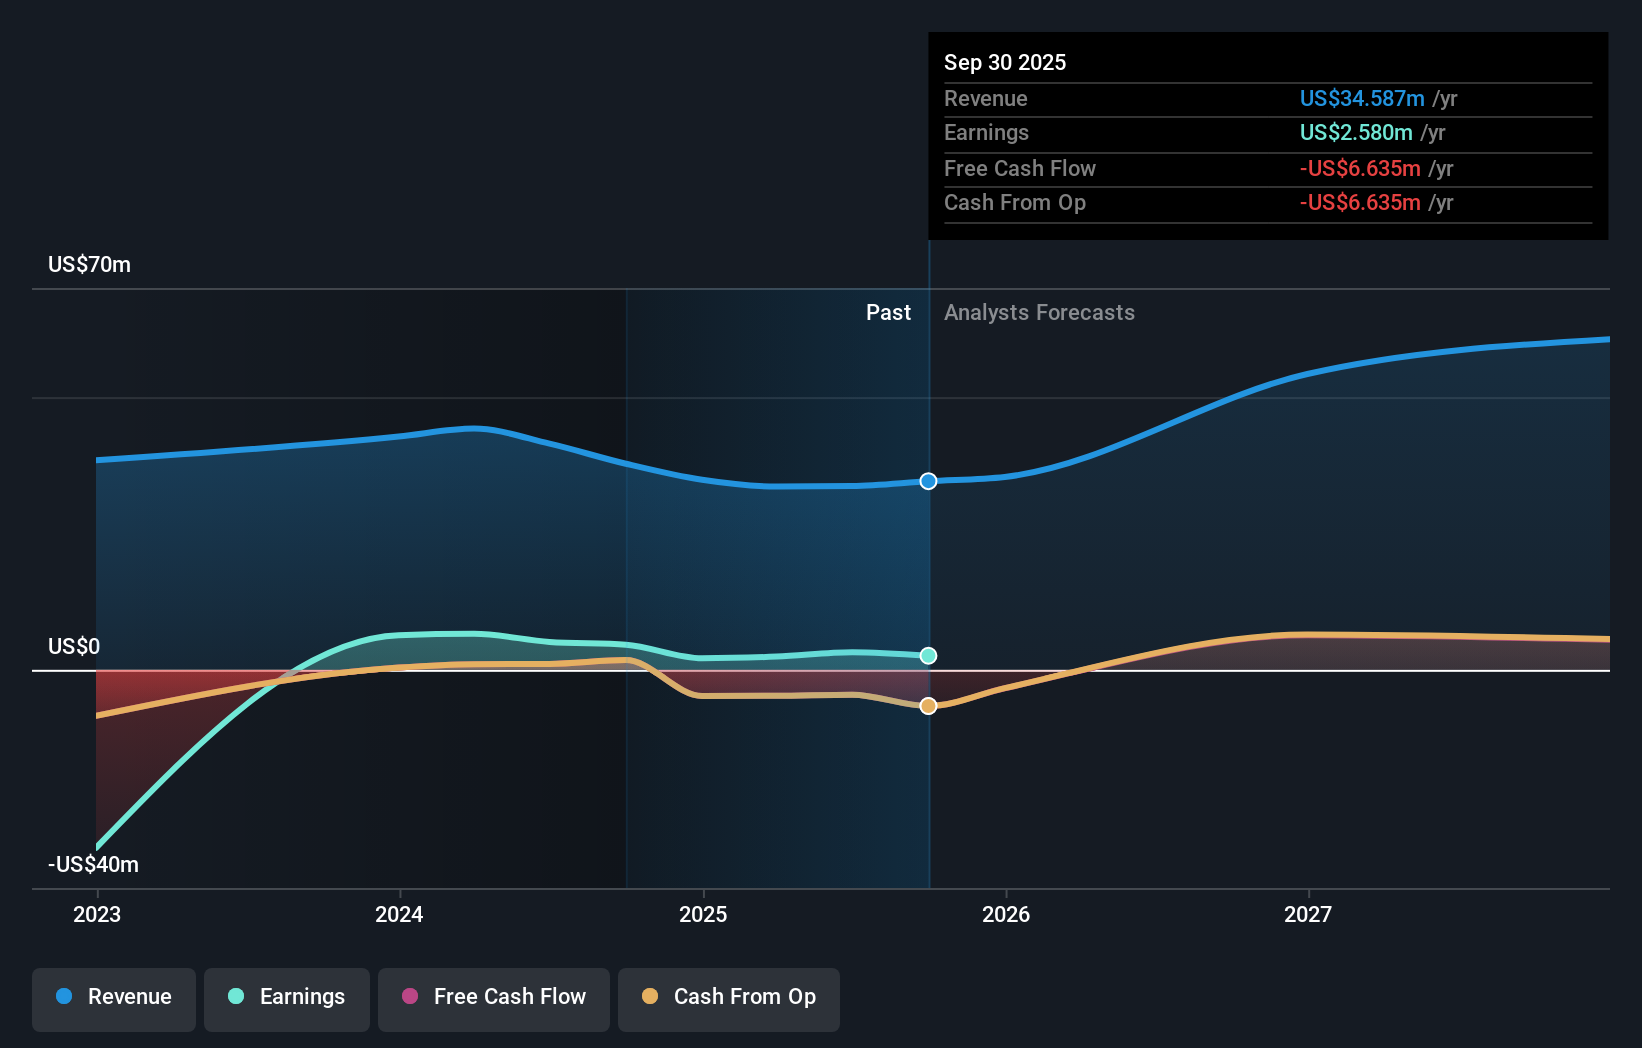Viewport: 1642px width, 1048px height.
Task: Click the pink Free Cash Flow dot icon
Action: pyautogui.click(x=409, y=997)
